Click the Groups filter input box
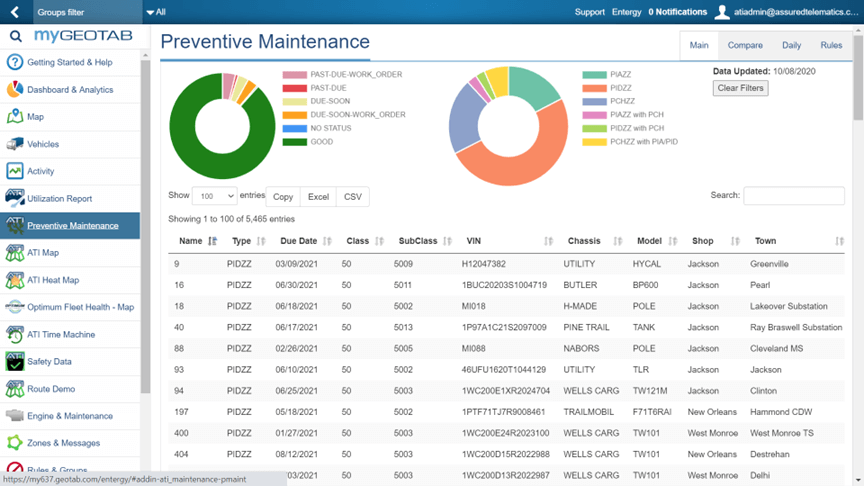The image size is (864, 486). (x=88, y=12)
